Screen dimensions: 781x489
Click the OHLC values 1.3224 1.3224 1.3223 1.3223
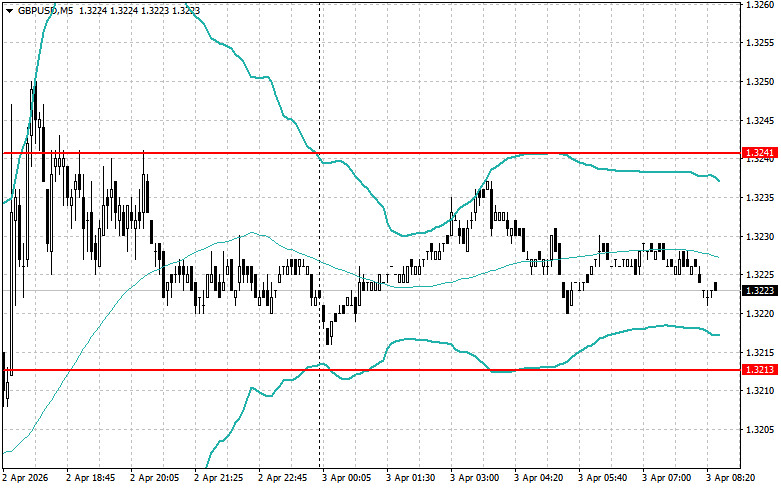click(x=138, y=10)
